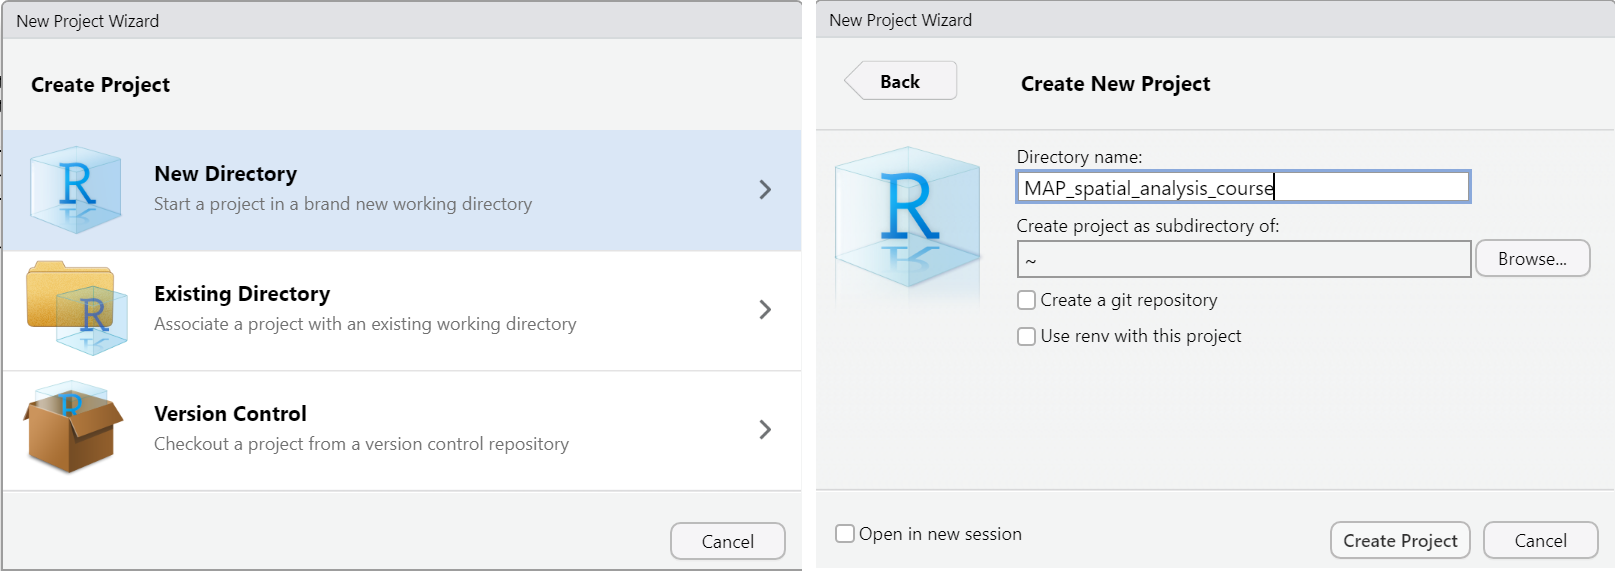The image size is (1616, 571).
Task: Go Back to the previous wizard page
Action: point(900,81)
